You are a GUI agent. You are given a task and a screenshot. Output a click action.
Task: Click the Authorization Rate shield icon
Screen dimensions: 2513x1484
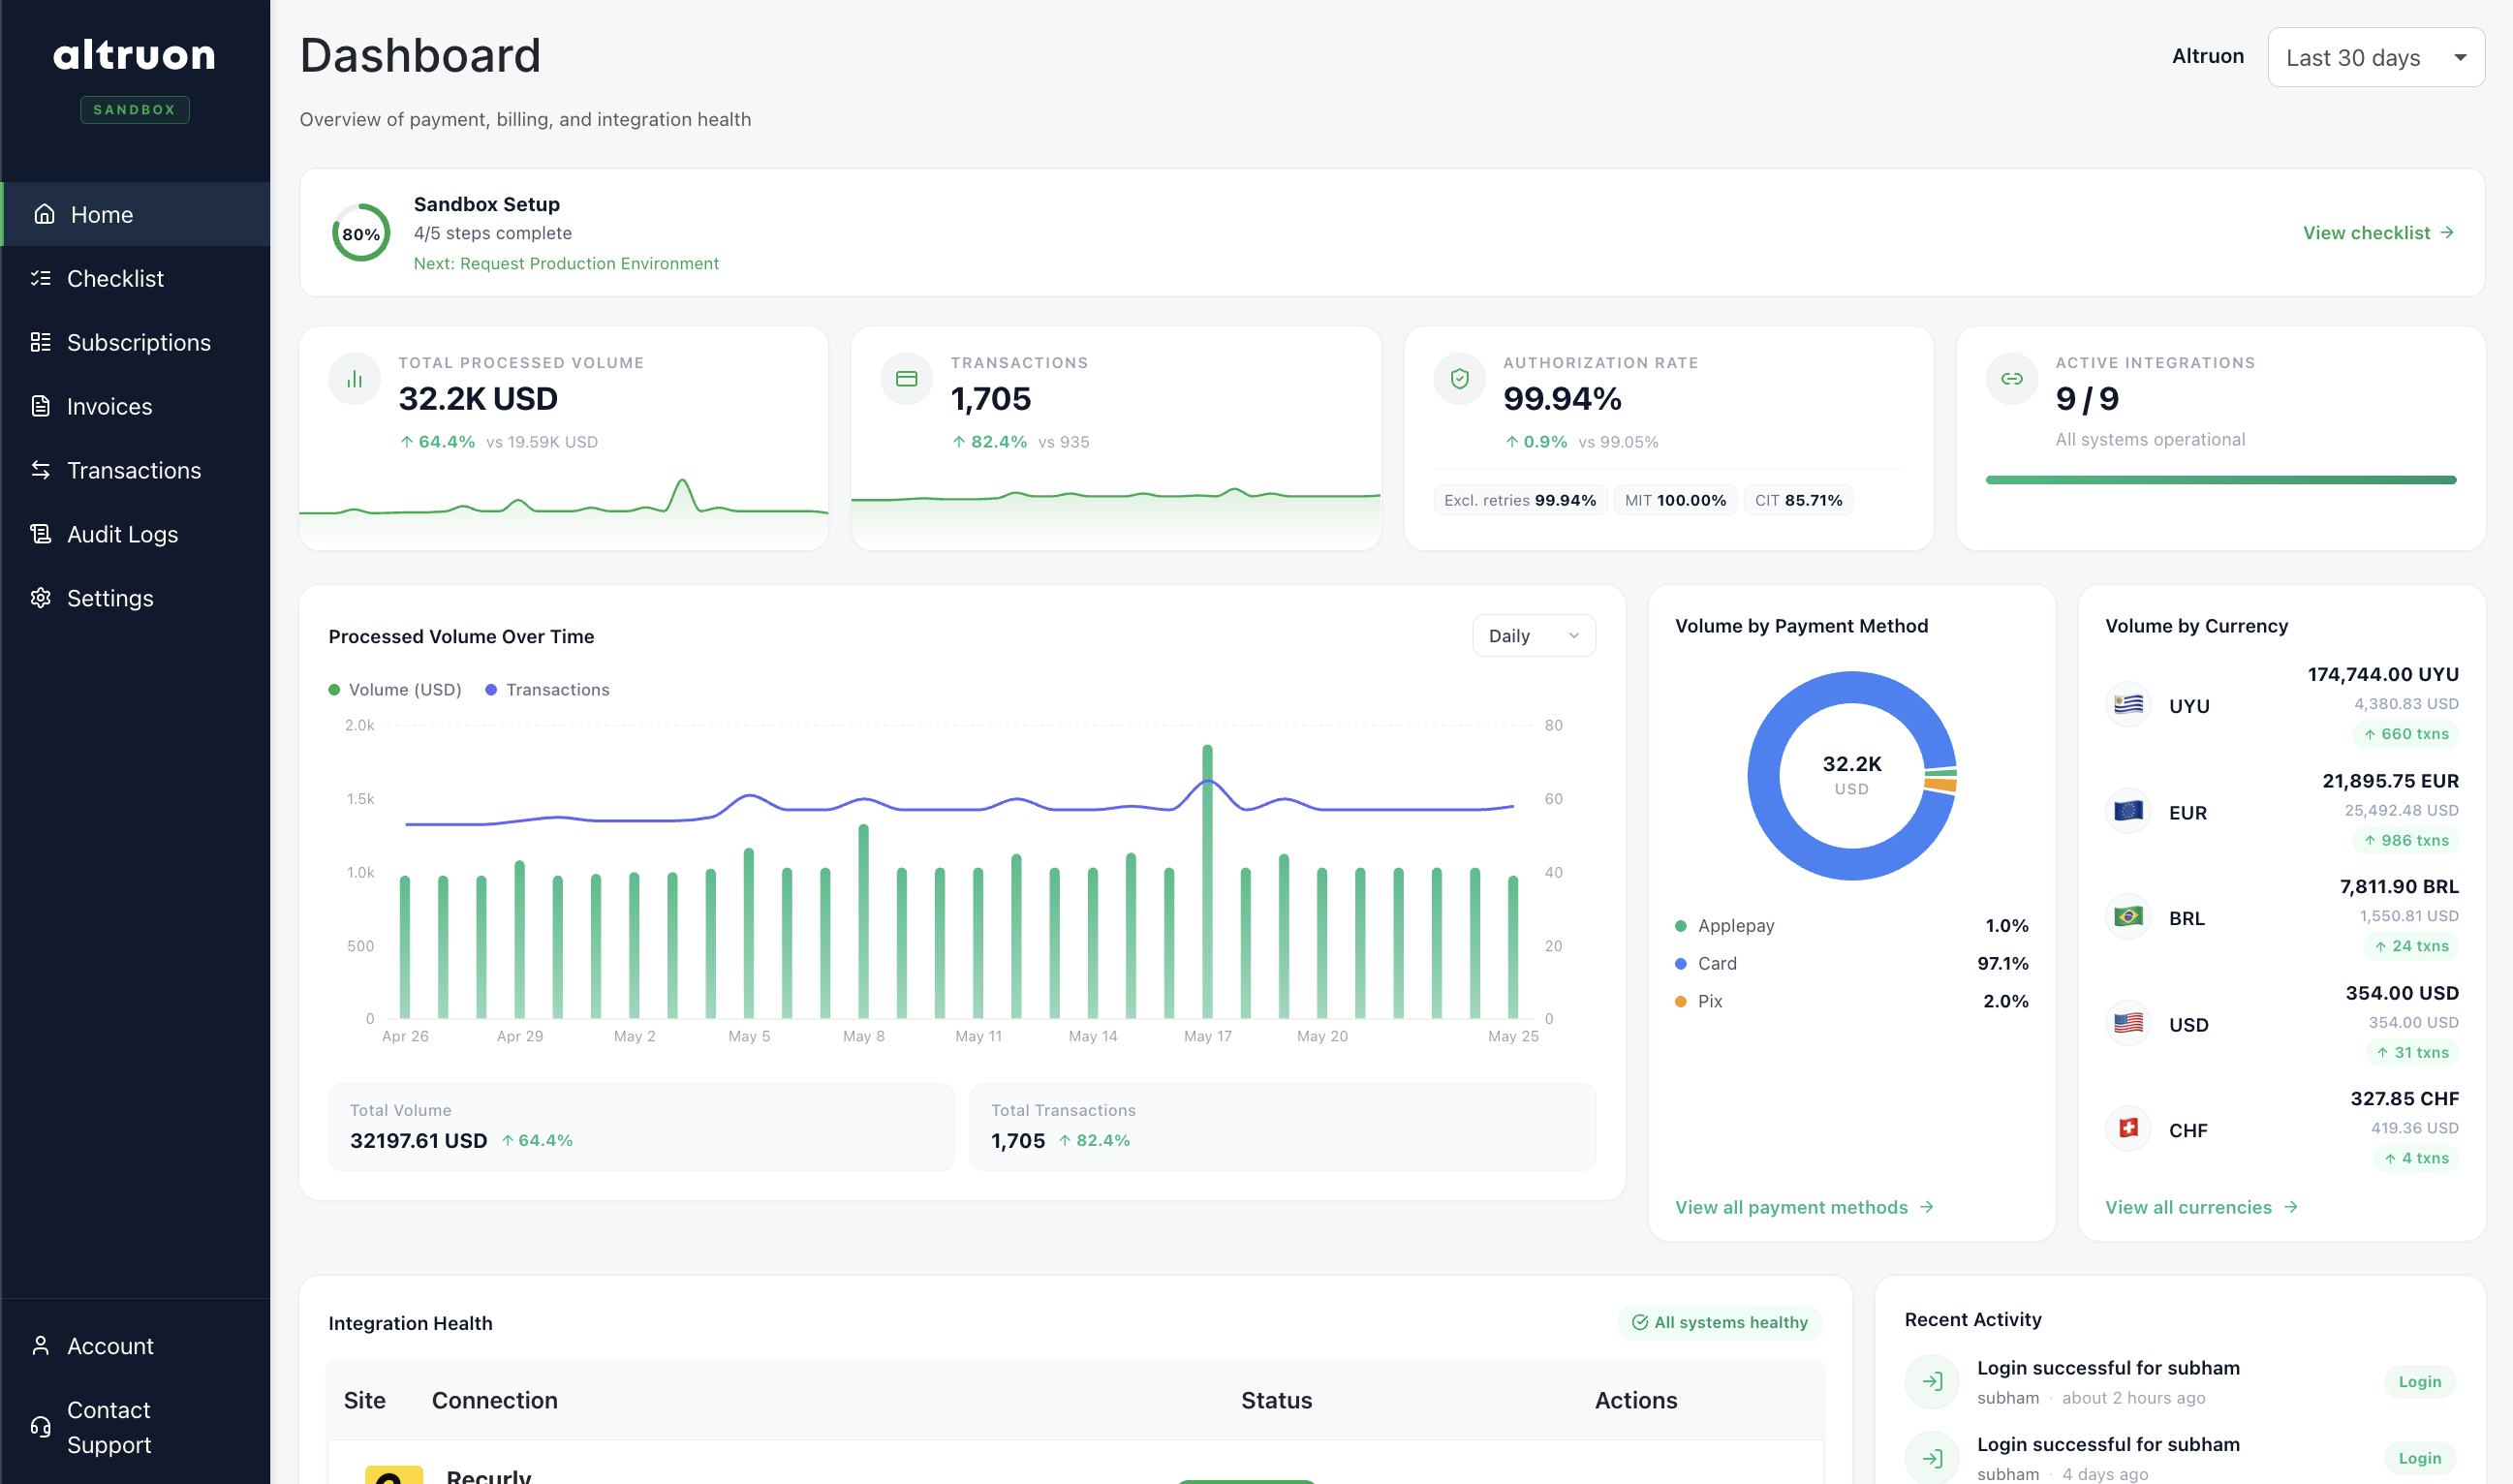1460,379
